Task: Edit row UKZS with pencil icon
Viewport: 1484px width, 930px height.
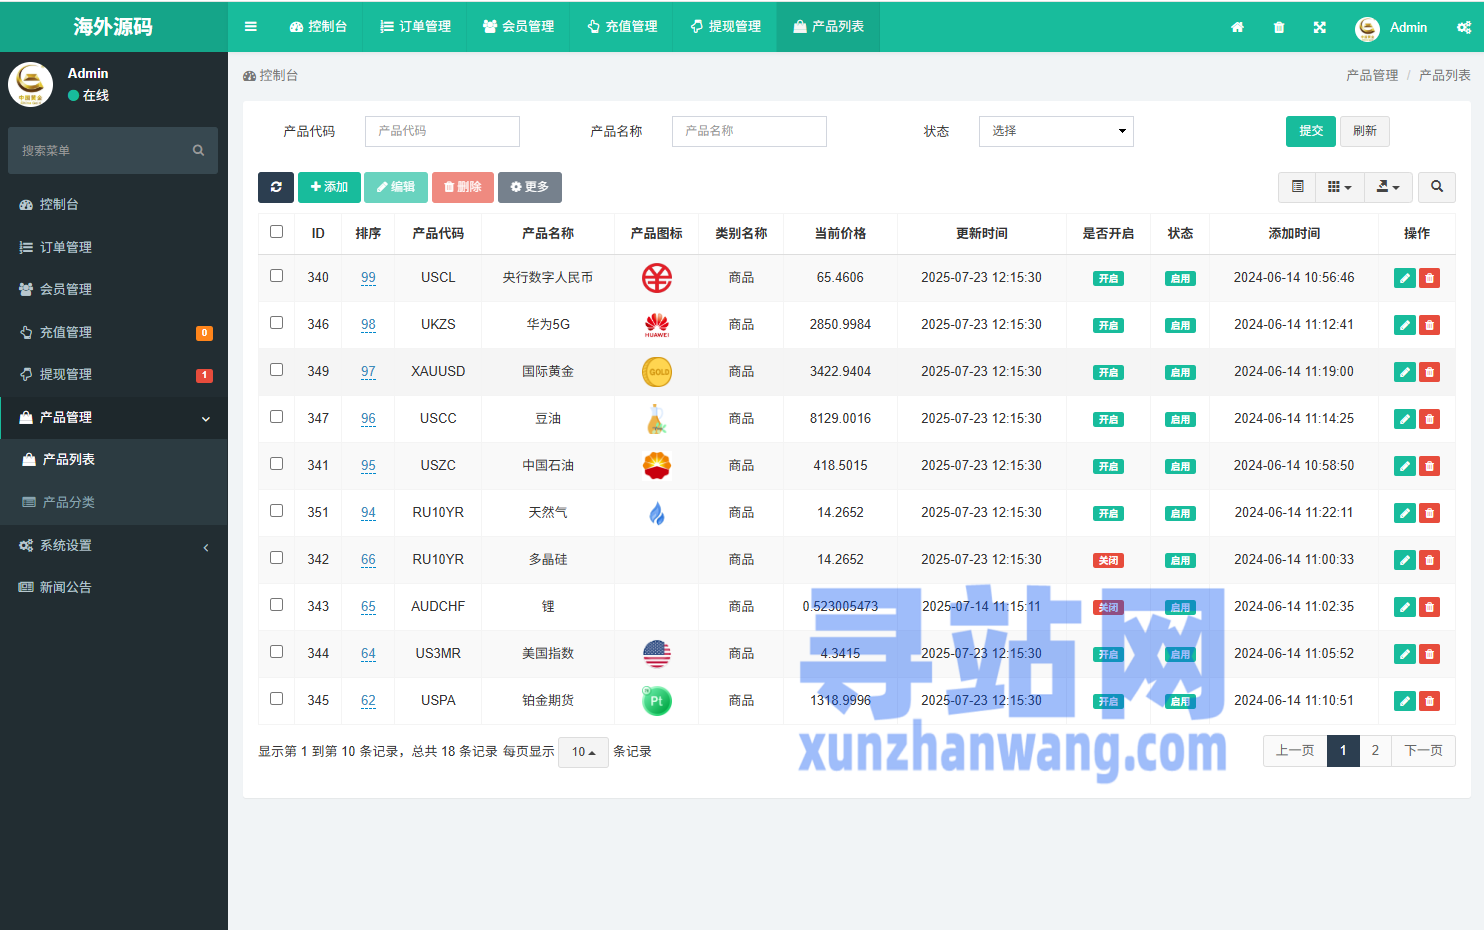Action: (1404, 325)
